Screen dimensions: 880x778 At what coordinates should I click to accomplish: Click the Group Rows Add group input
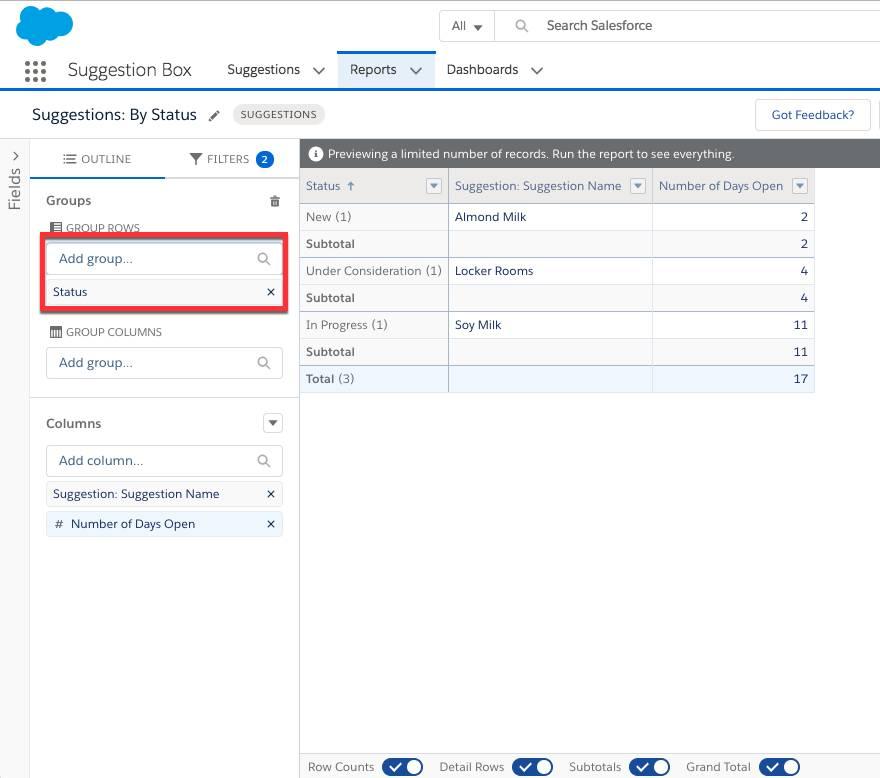coord(164,259)
